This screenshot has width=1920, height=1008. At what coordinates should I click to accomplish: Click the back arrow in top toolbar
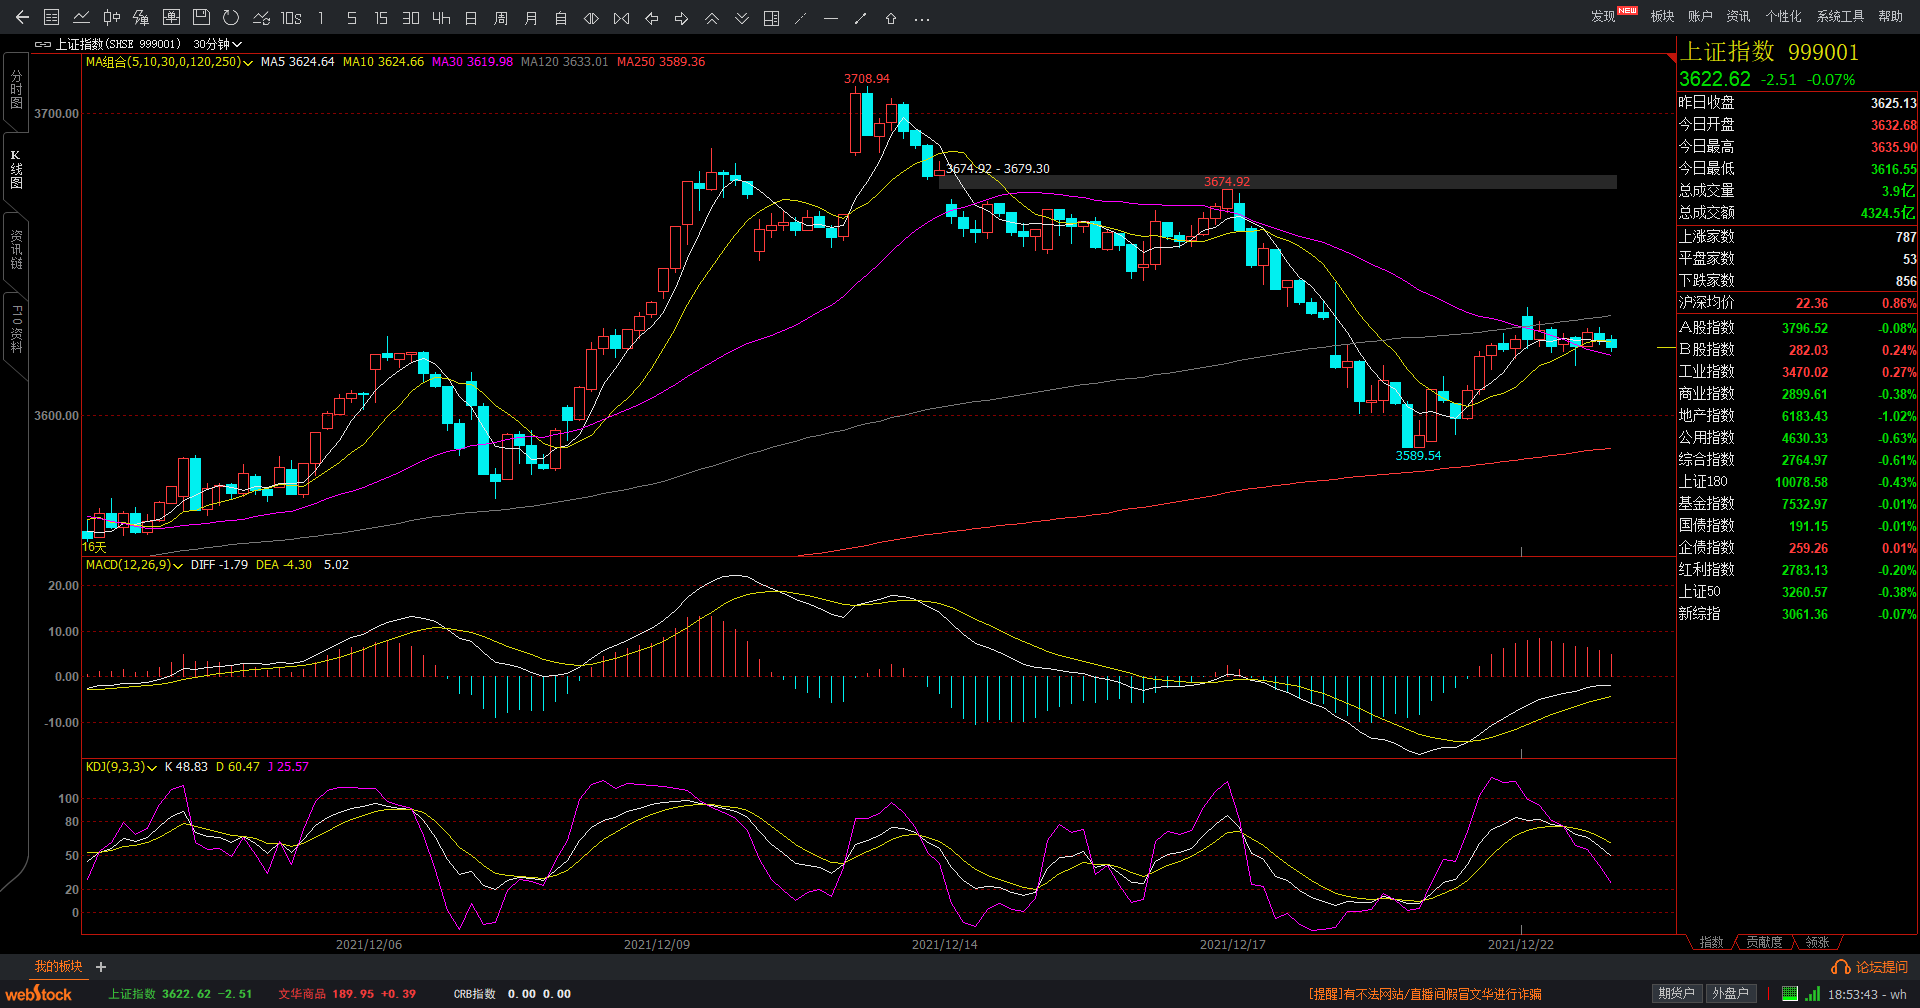pos(22,18)
